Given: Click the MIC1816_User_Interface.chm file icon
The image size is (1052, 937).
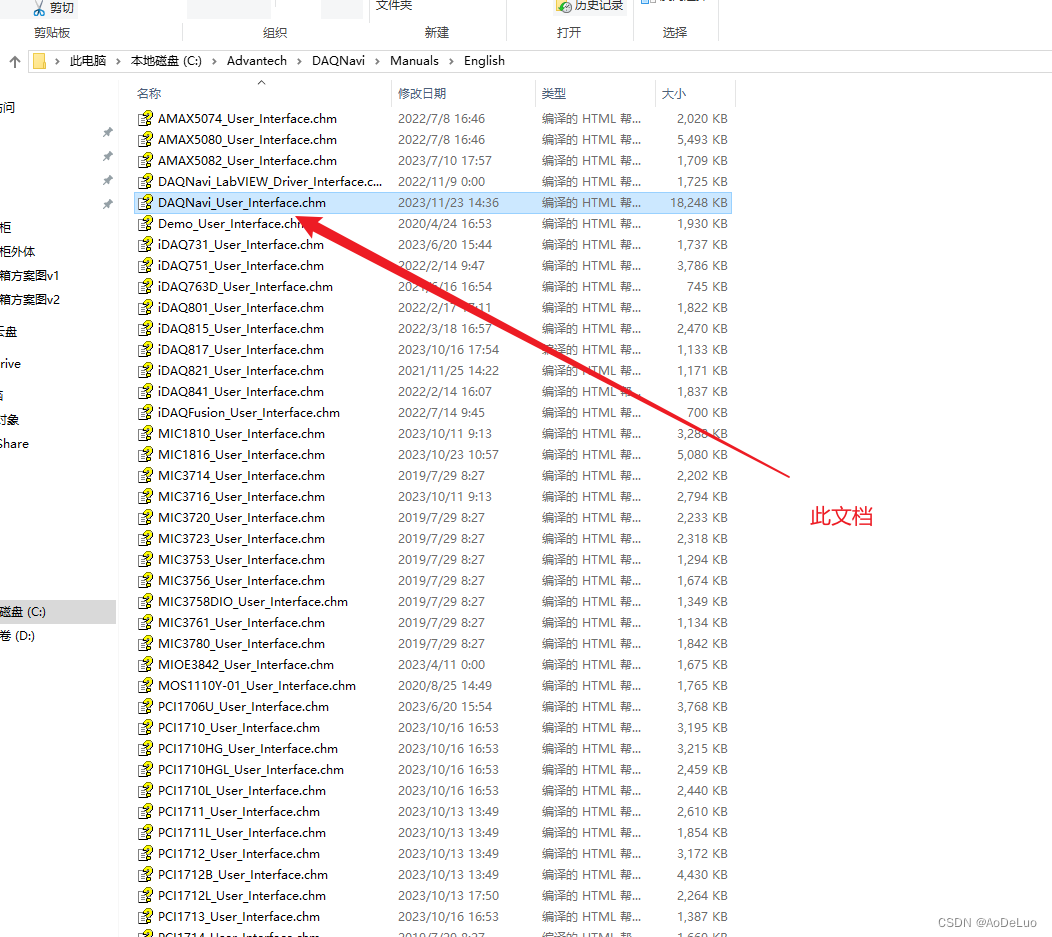Looking at the screenshot, I should point(146,455).
